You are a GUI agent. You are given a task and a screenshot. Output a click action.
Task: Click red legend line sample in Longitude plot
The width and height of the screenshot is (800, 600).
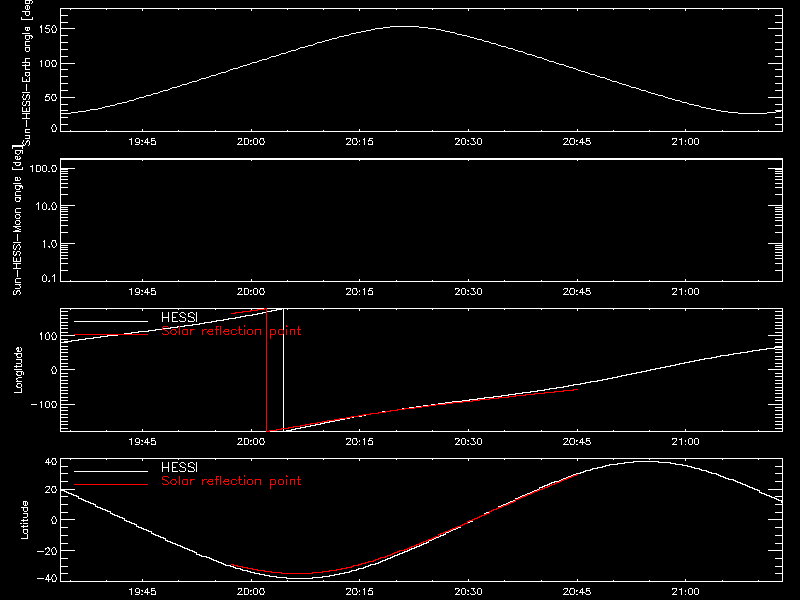(x=111, y=335)
